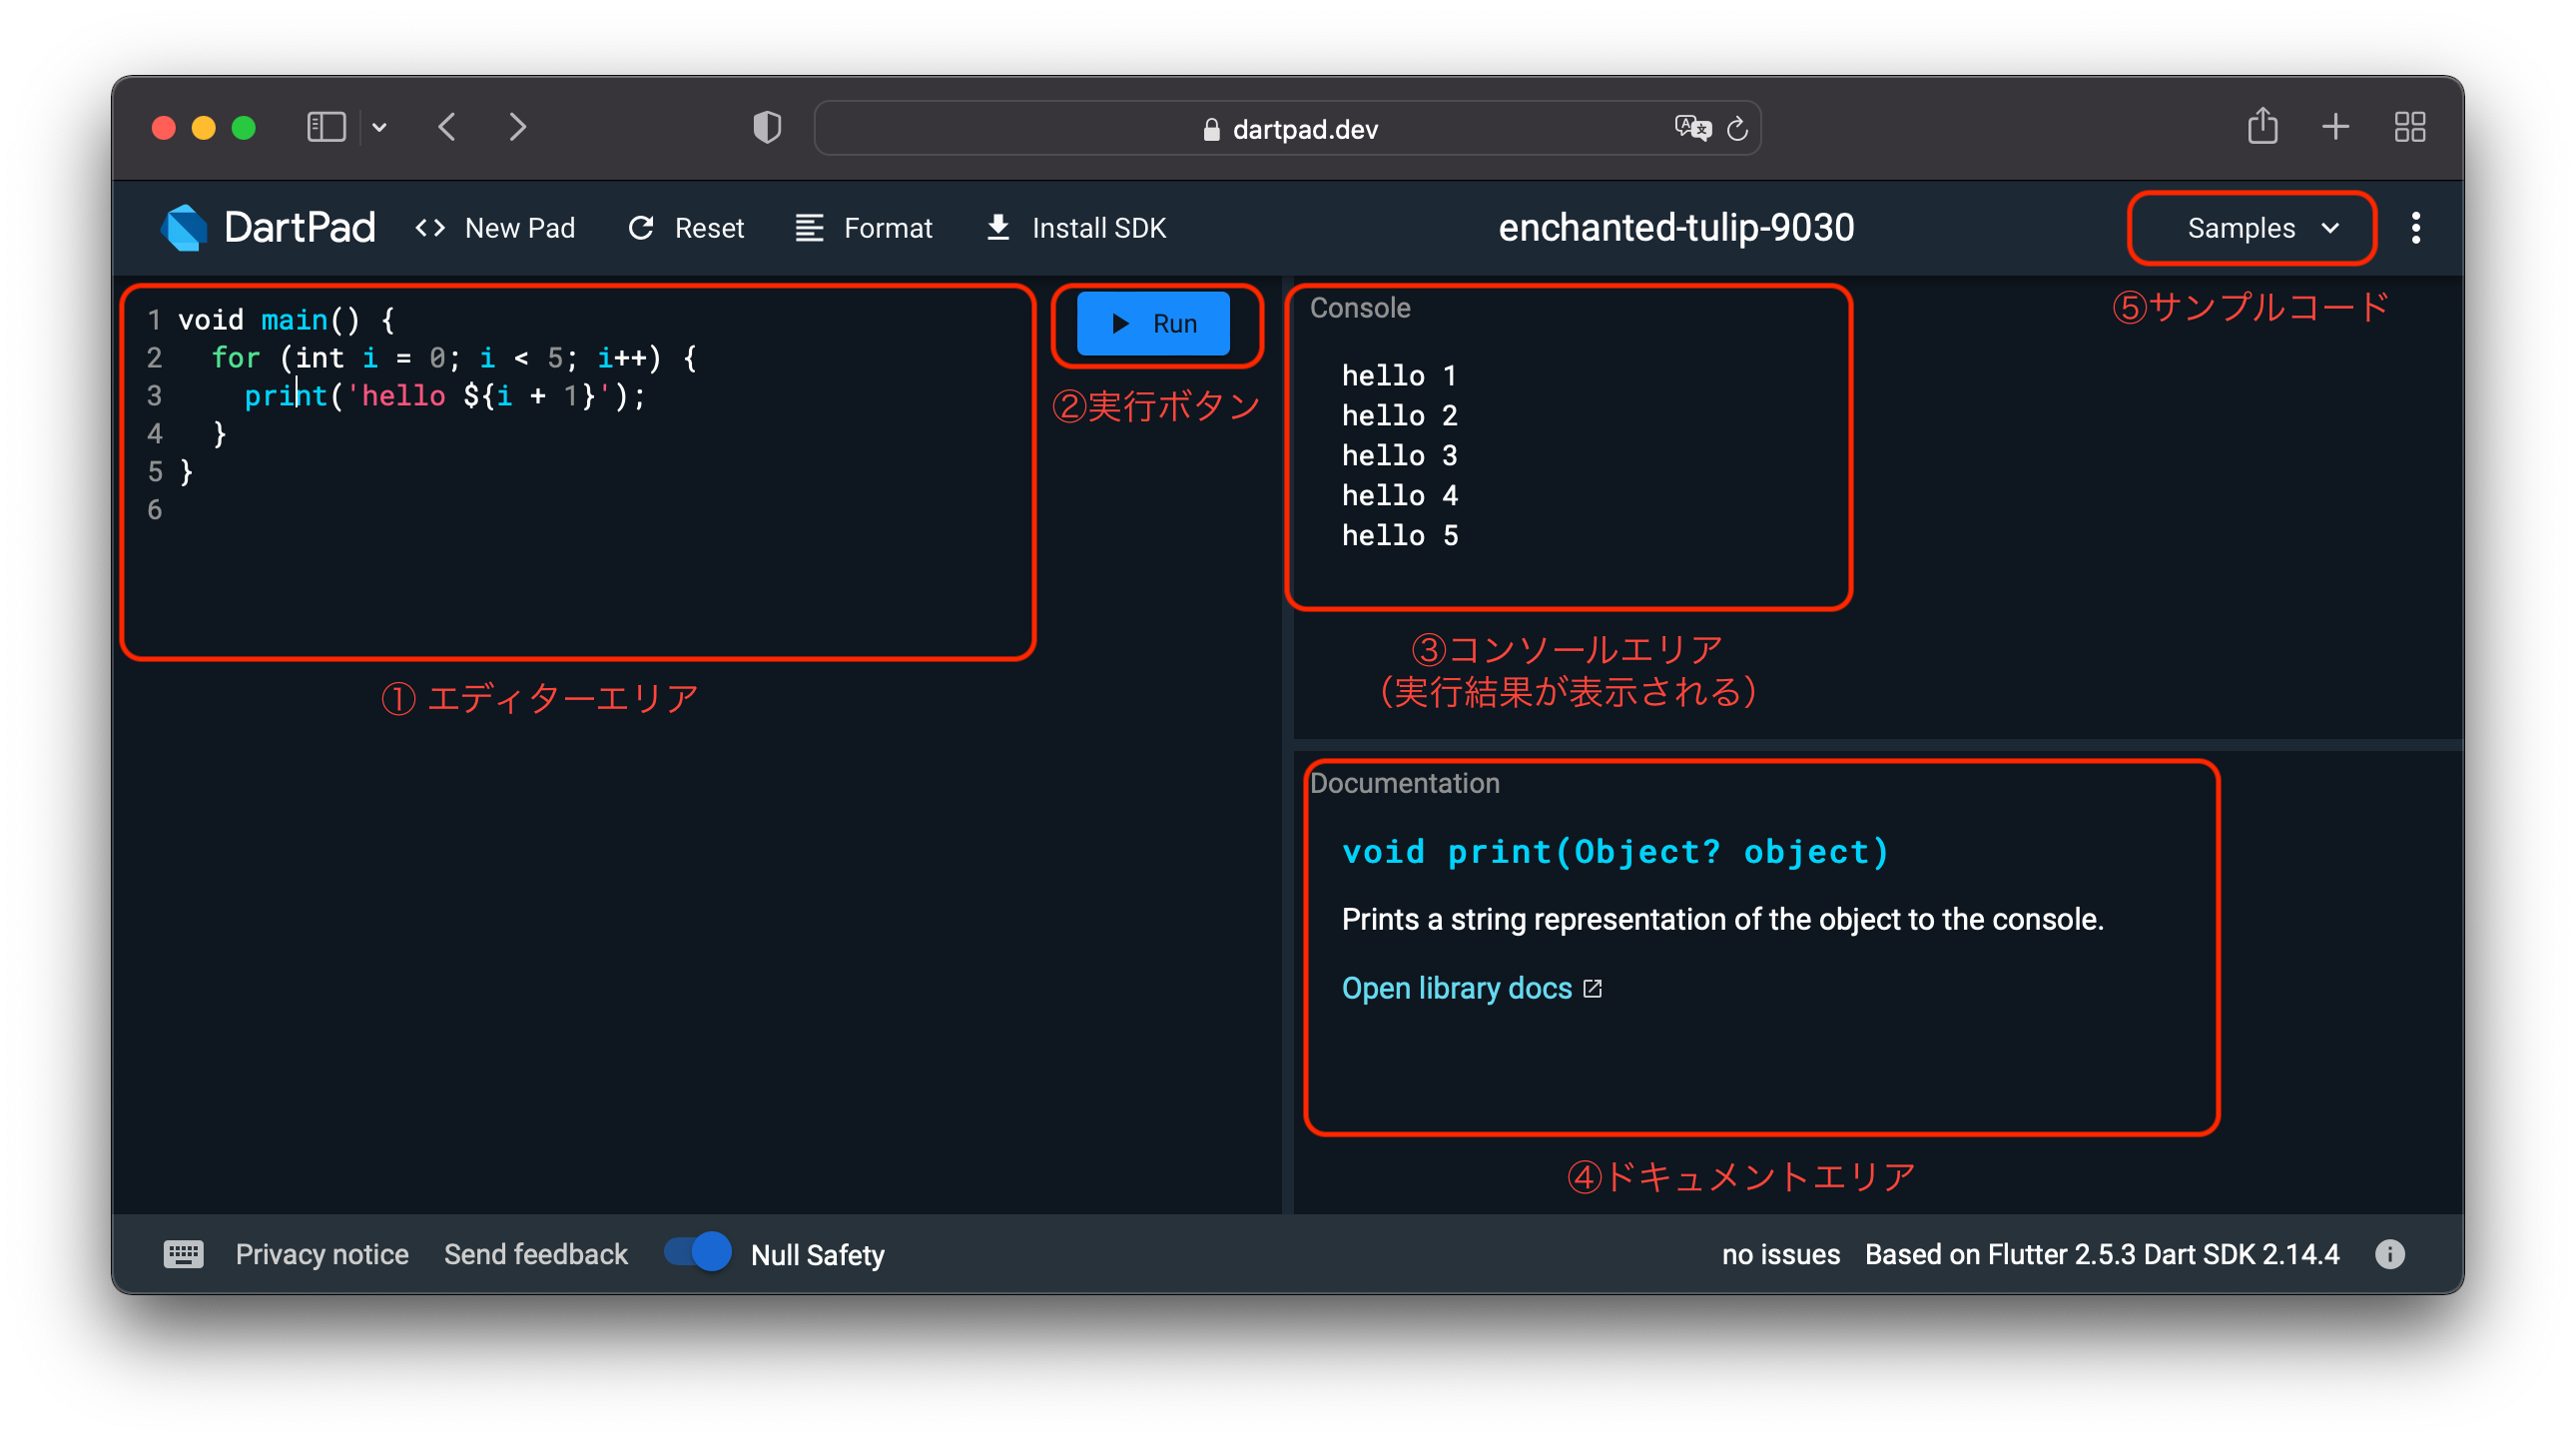
Task: Open a new tab with plus icon
Action: point(2335,127)
